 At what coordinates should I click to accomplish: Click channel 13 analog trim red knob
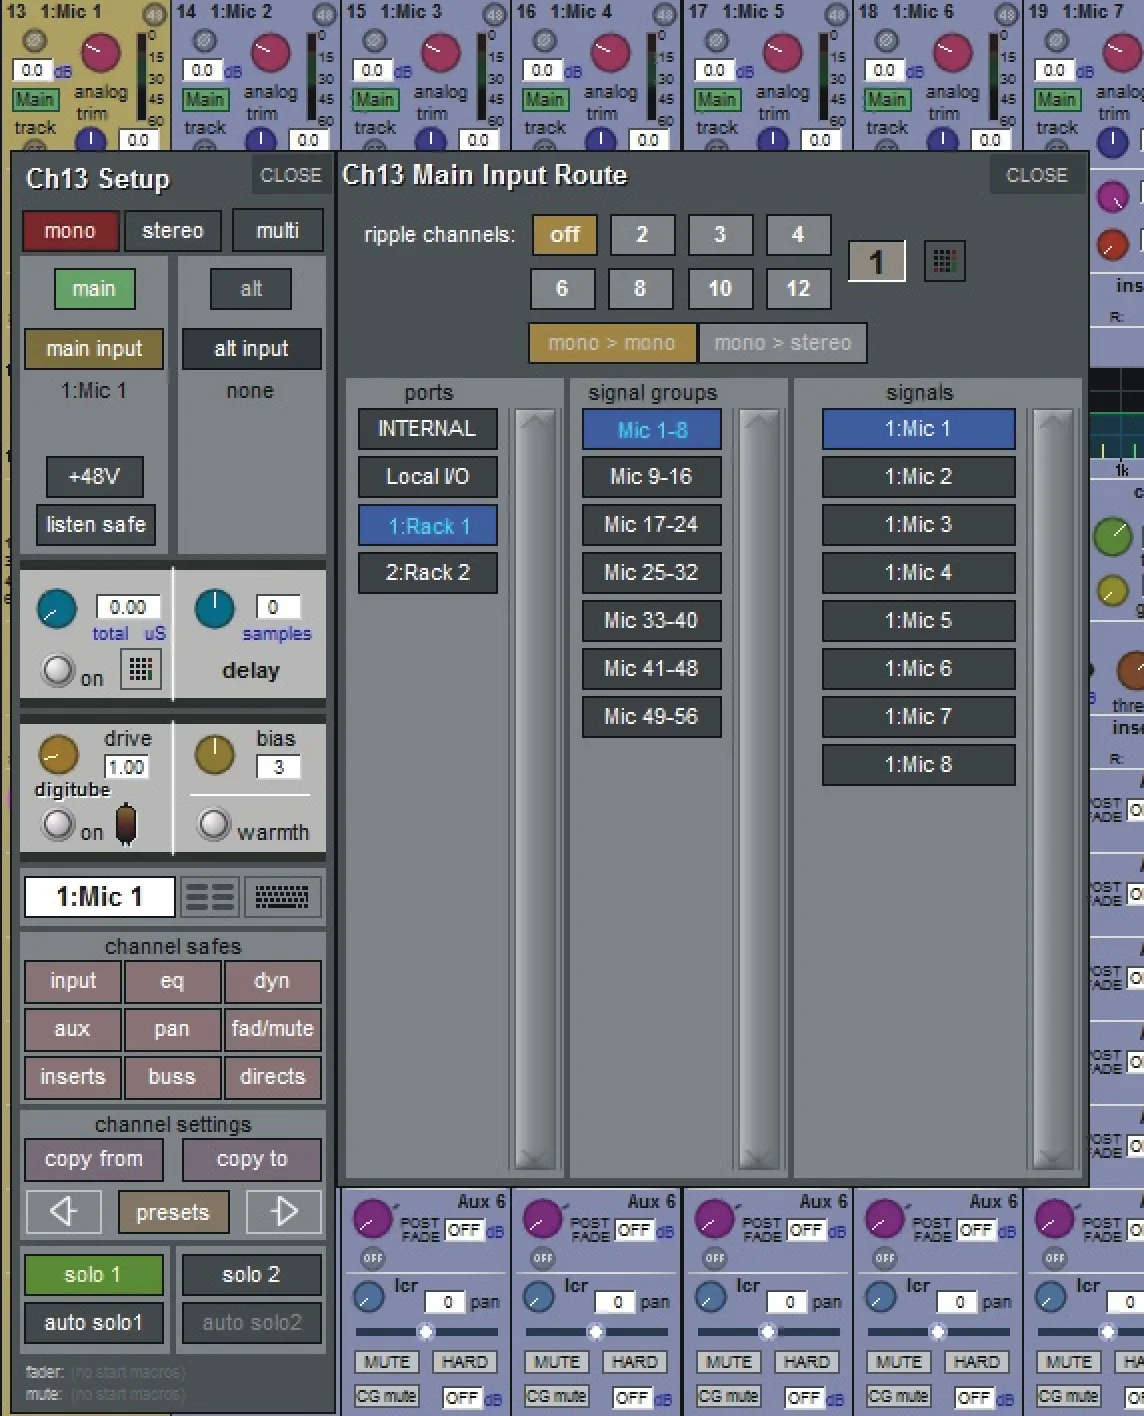tap(100, 53)
